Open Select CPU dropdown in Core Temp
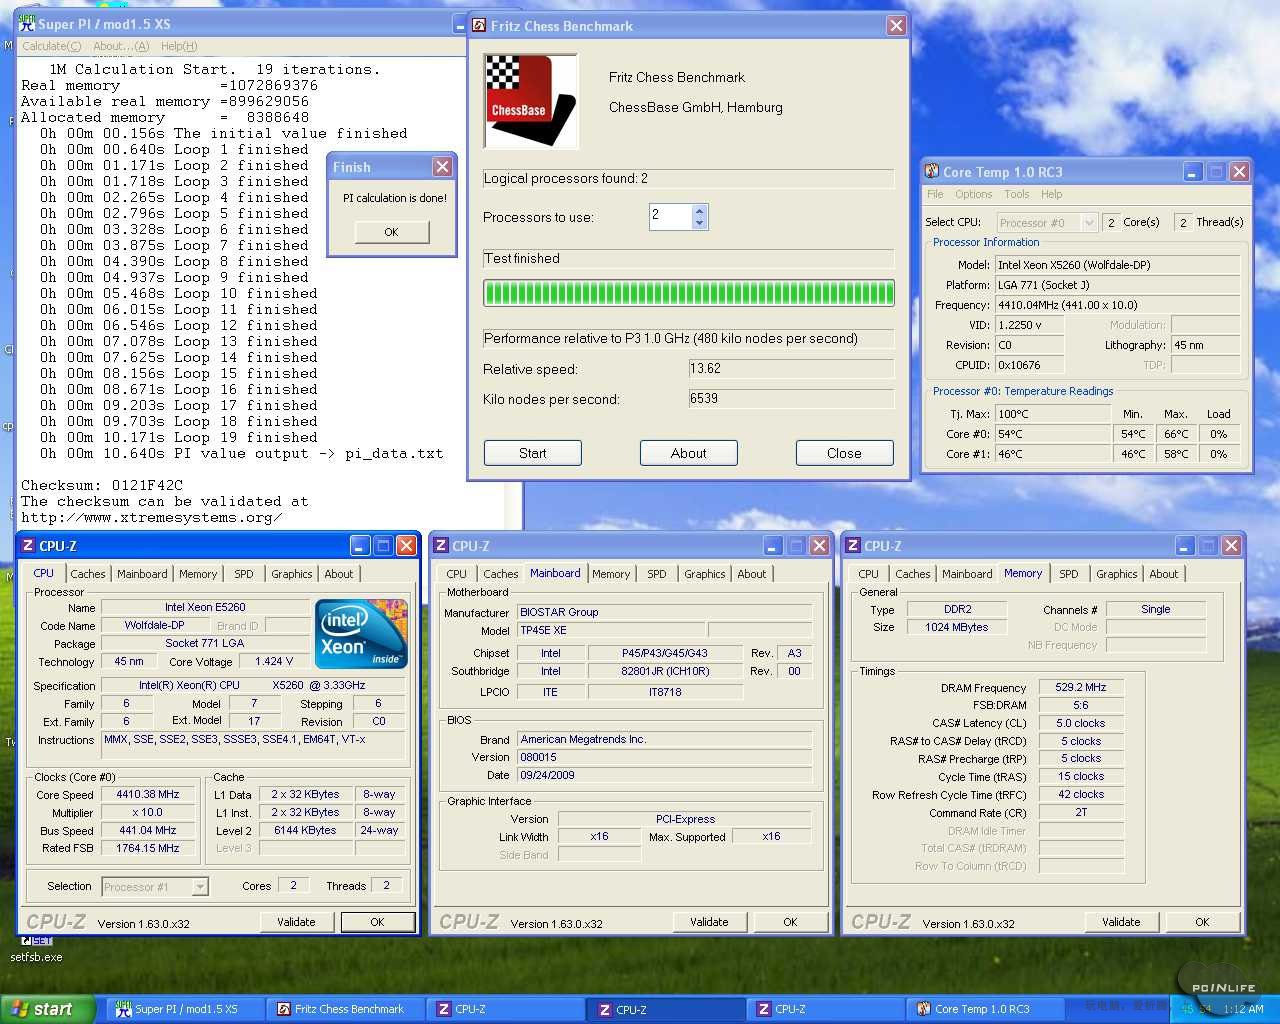 click(1089, 223)
